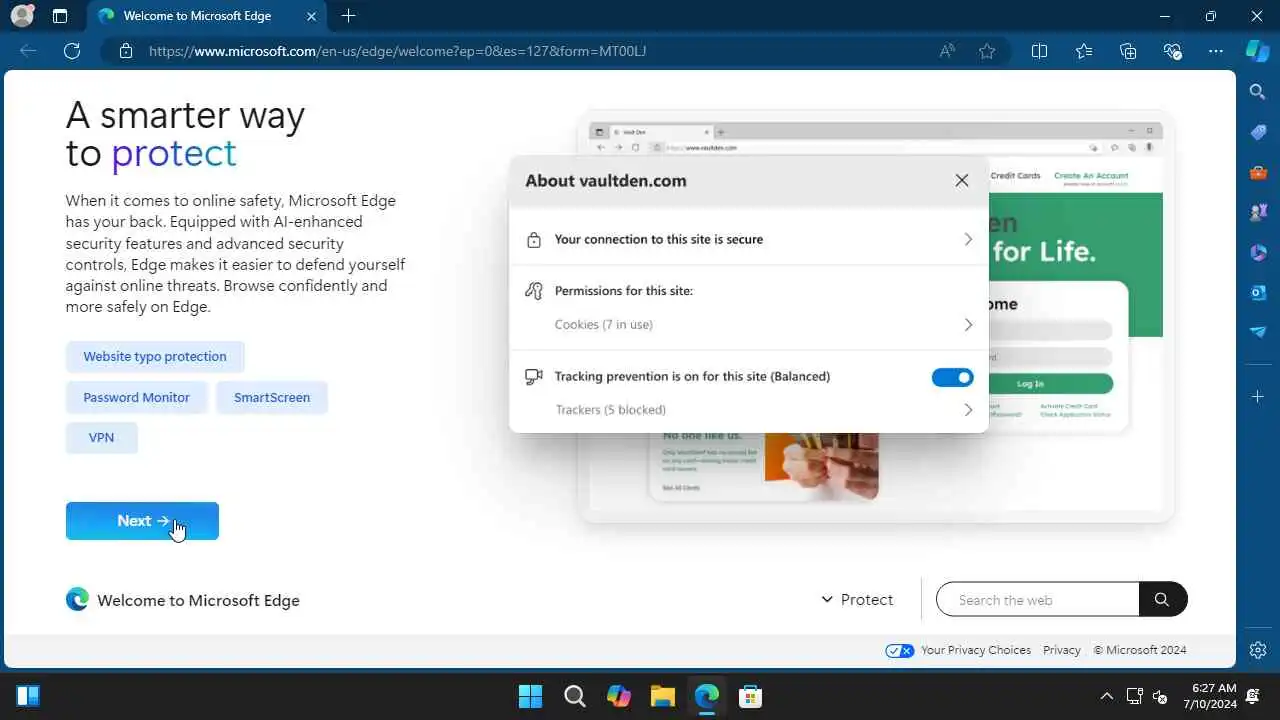Click the address bar URL

397,51
